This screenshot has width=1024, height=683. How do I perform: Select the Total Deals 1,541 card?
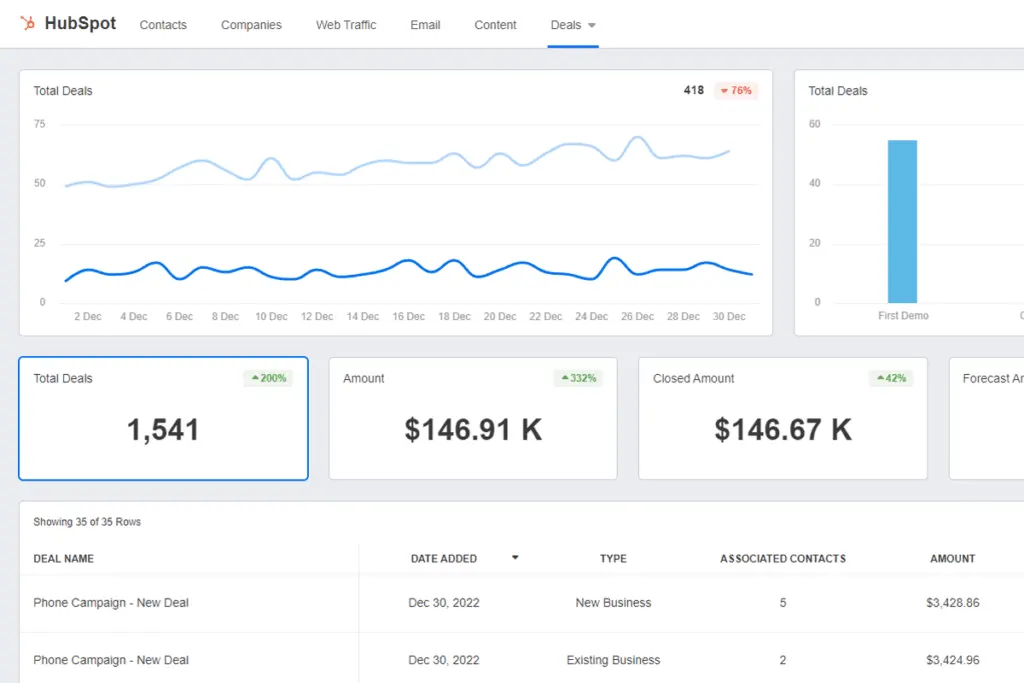click(x=163, y=419)
